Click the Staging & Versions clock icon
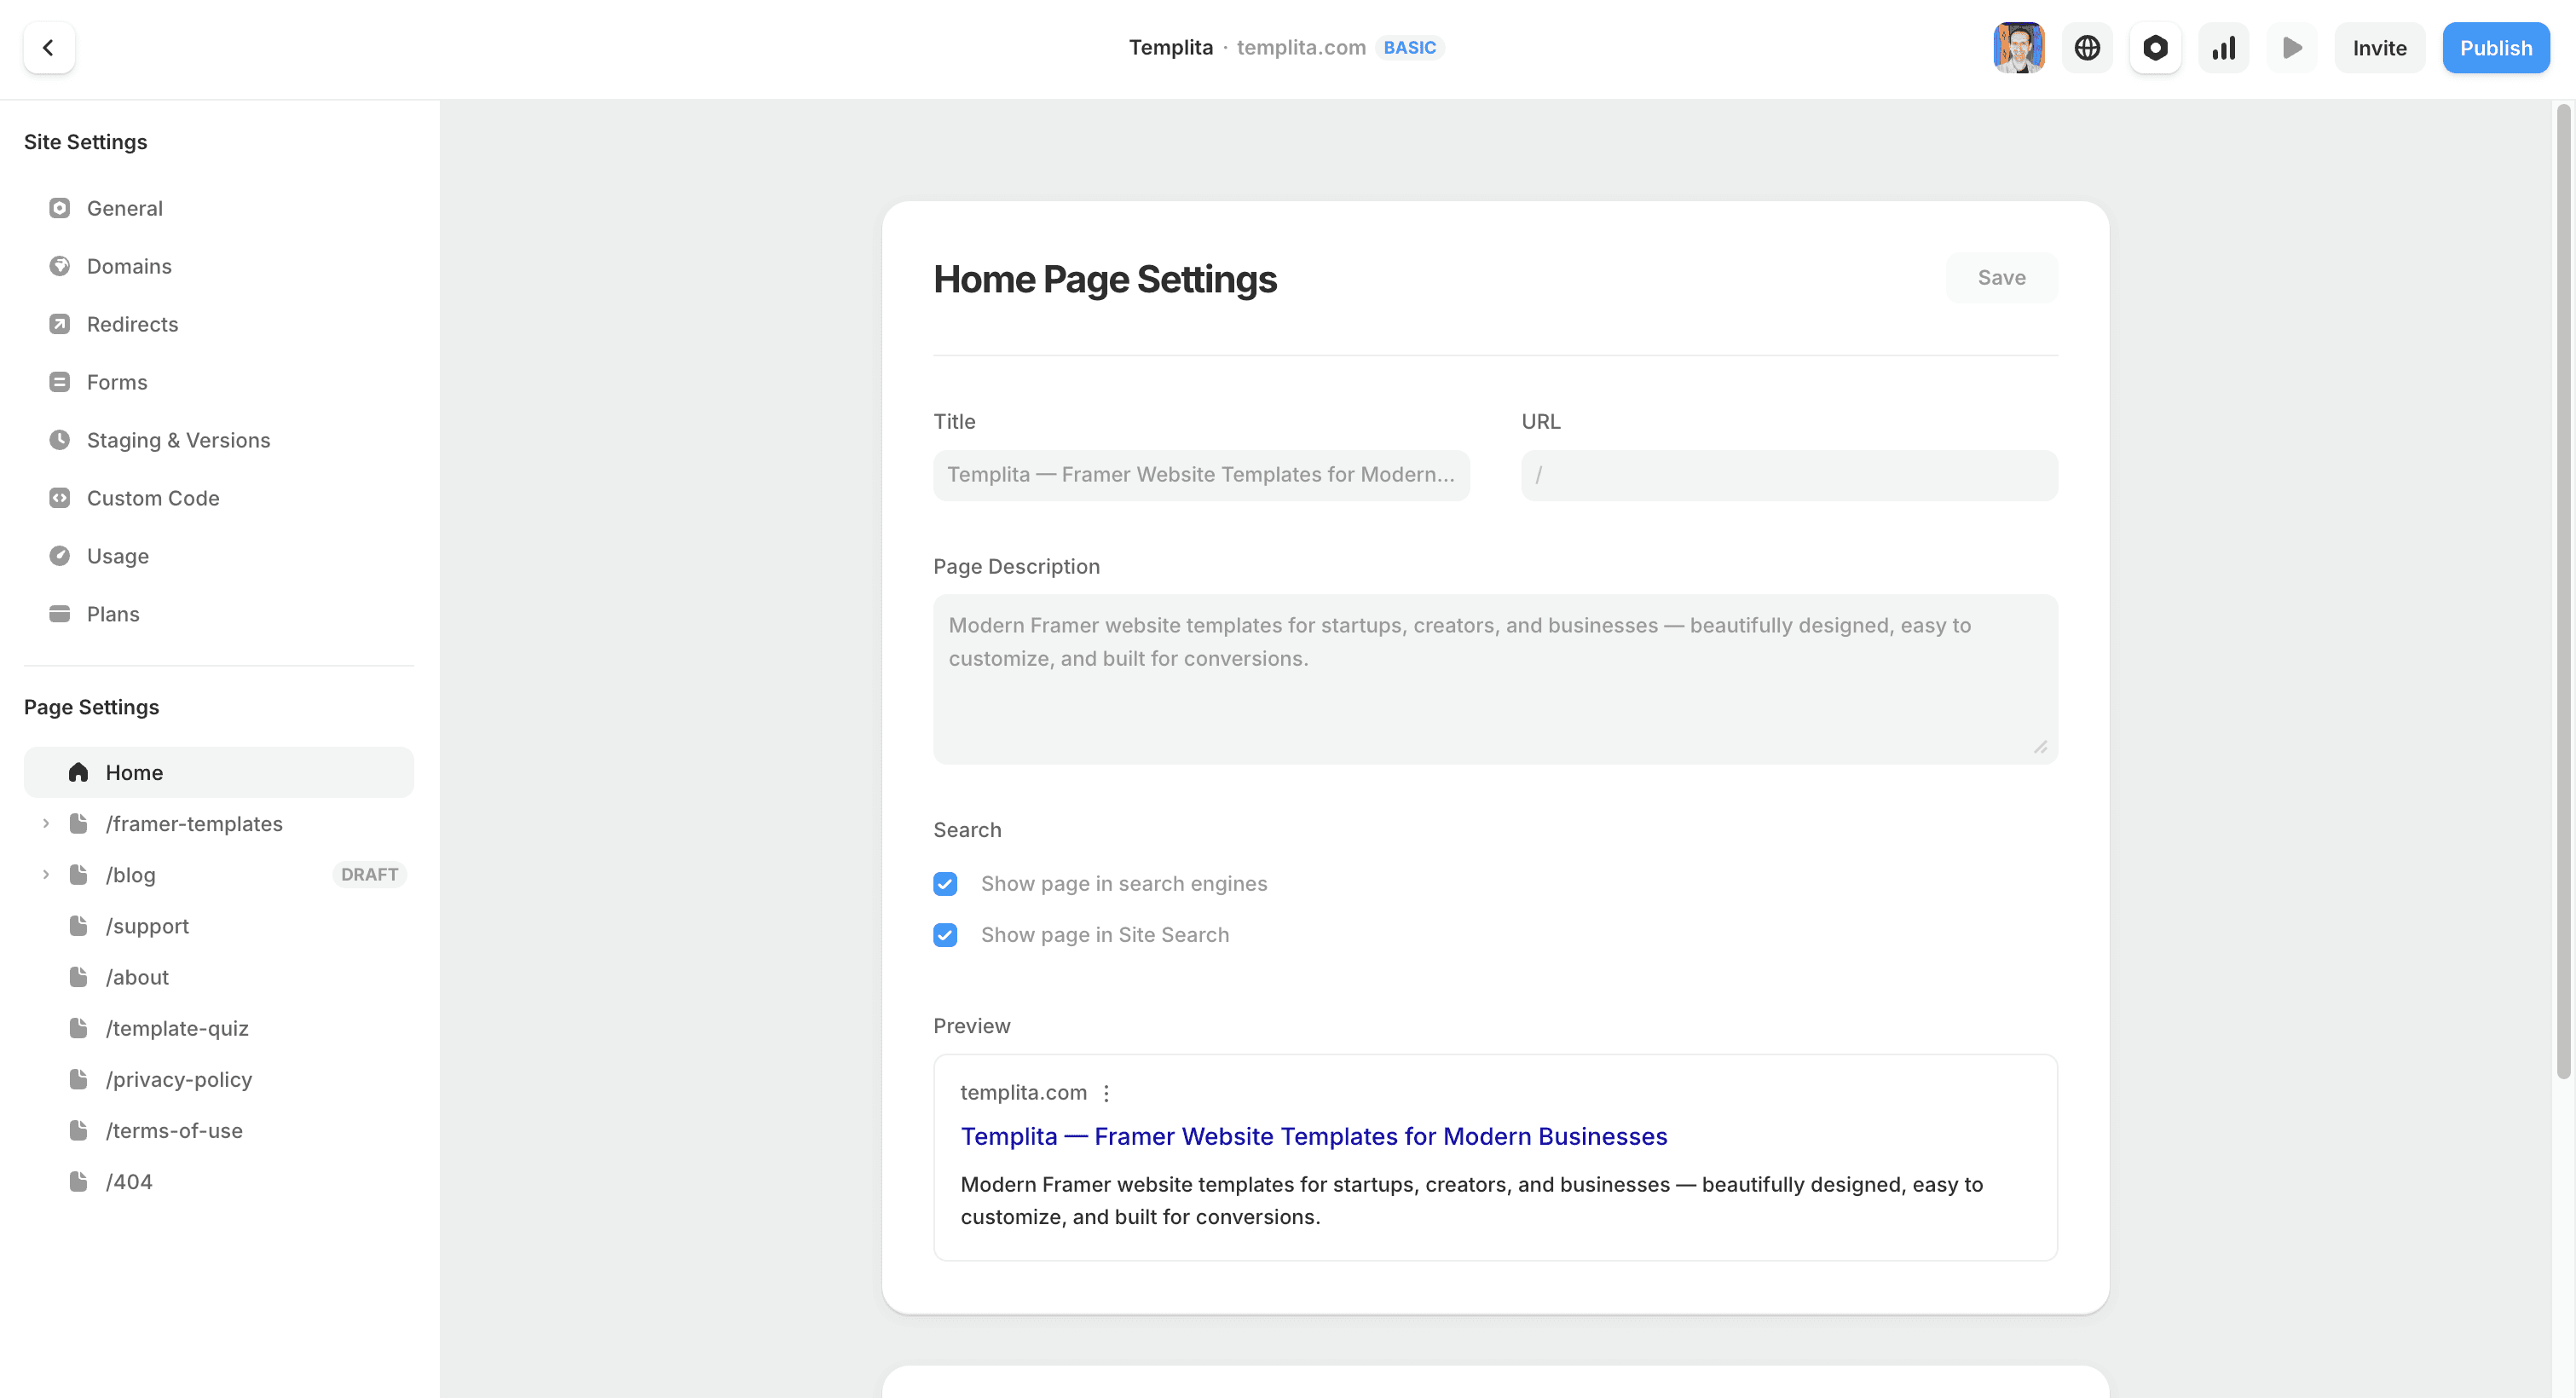The image size is (2576, 1398). pos(60,440)
